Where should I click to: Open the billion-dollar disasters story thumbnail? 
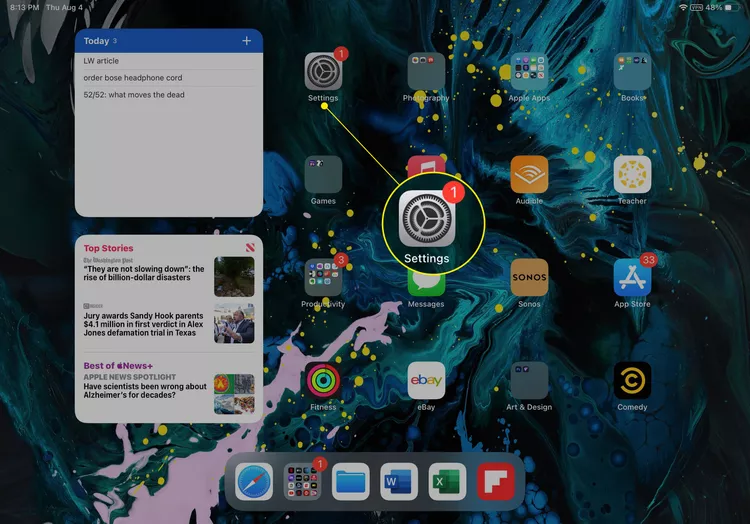tap(234, 277)
